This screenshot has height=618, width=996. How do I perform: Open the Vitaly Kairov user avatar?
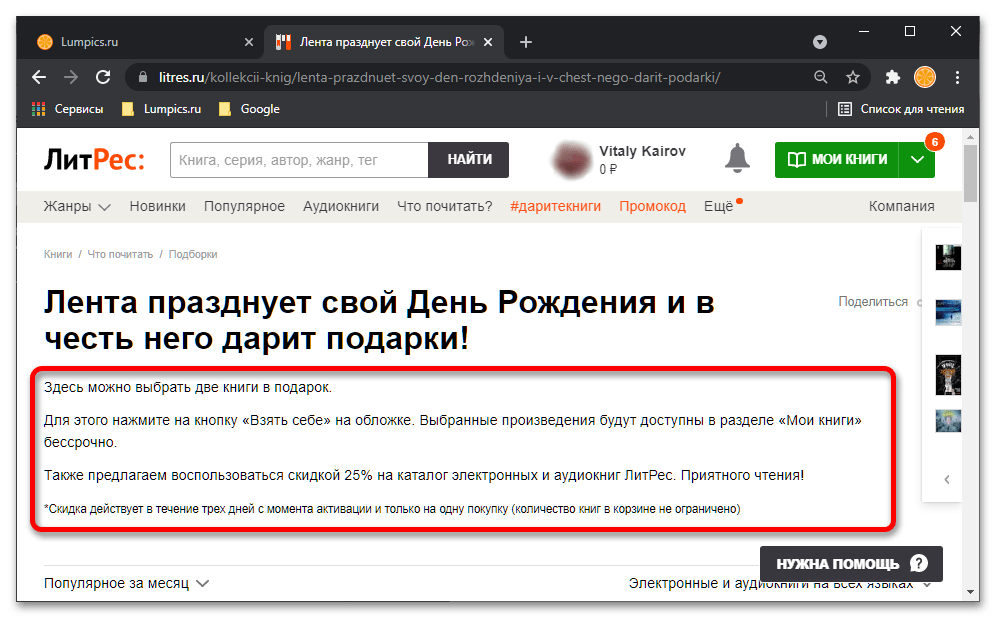571,159
